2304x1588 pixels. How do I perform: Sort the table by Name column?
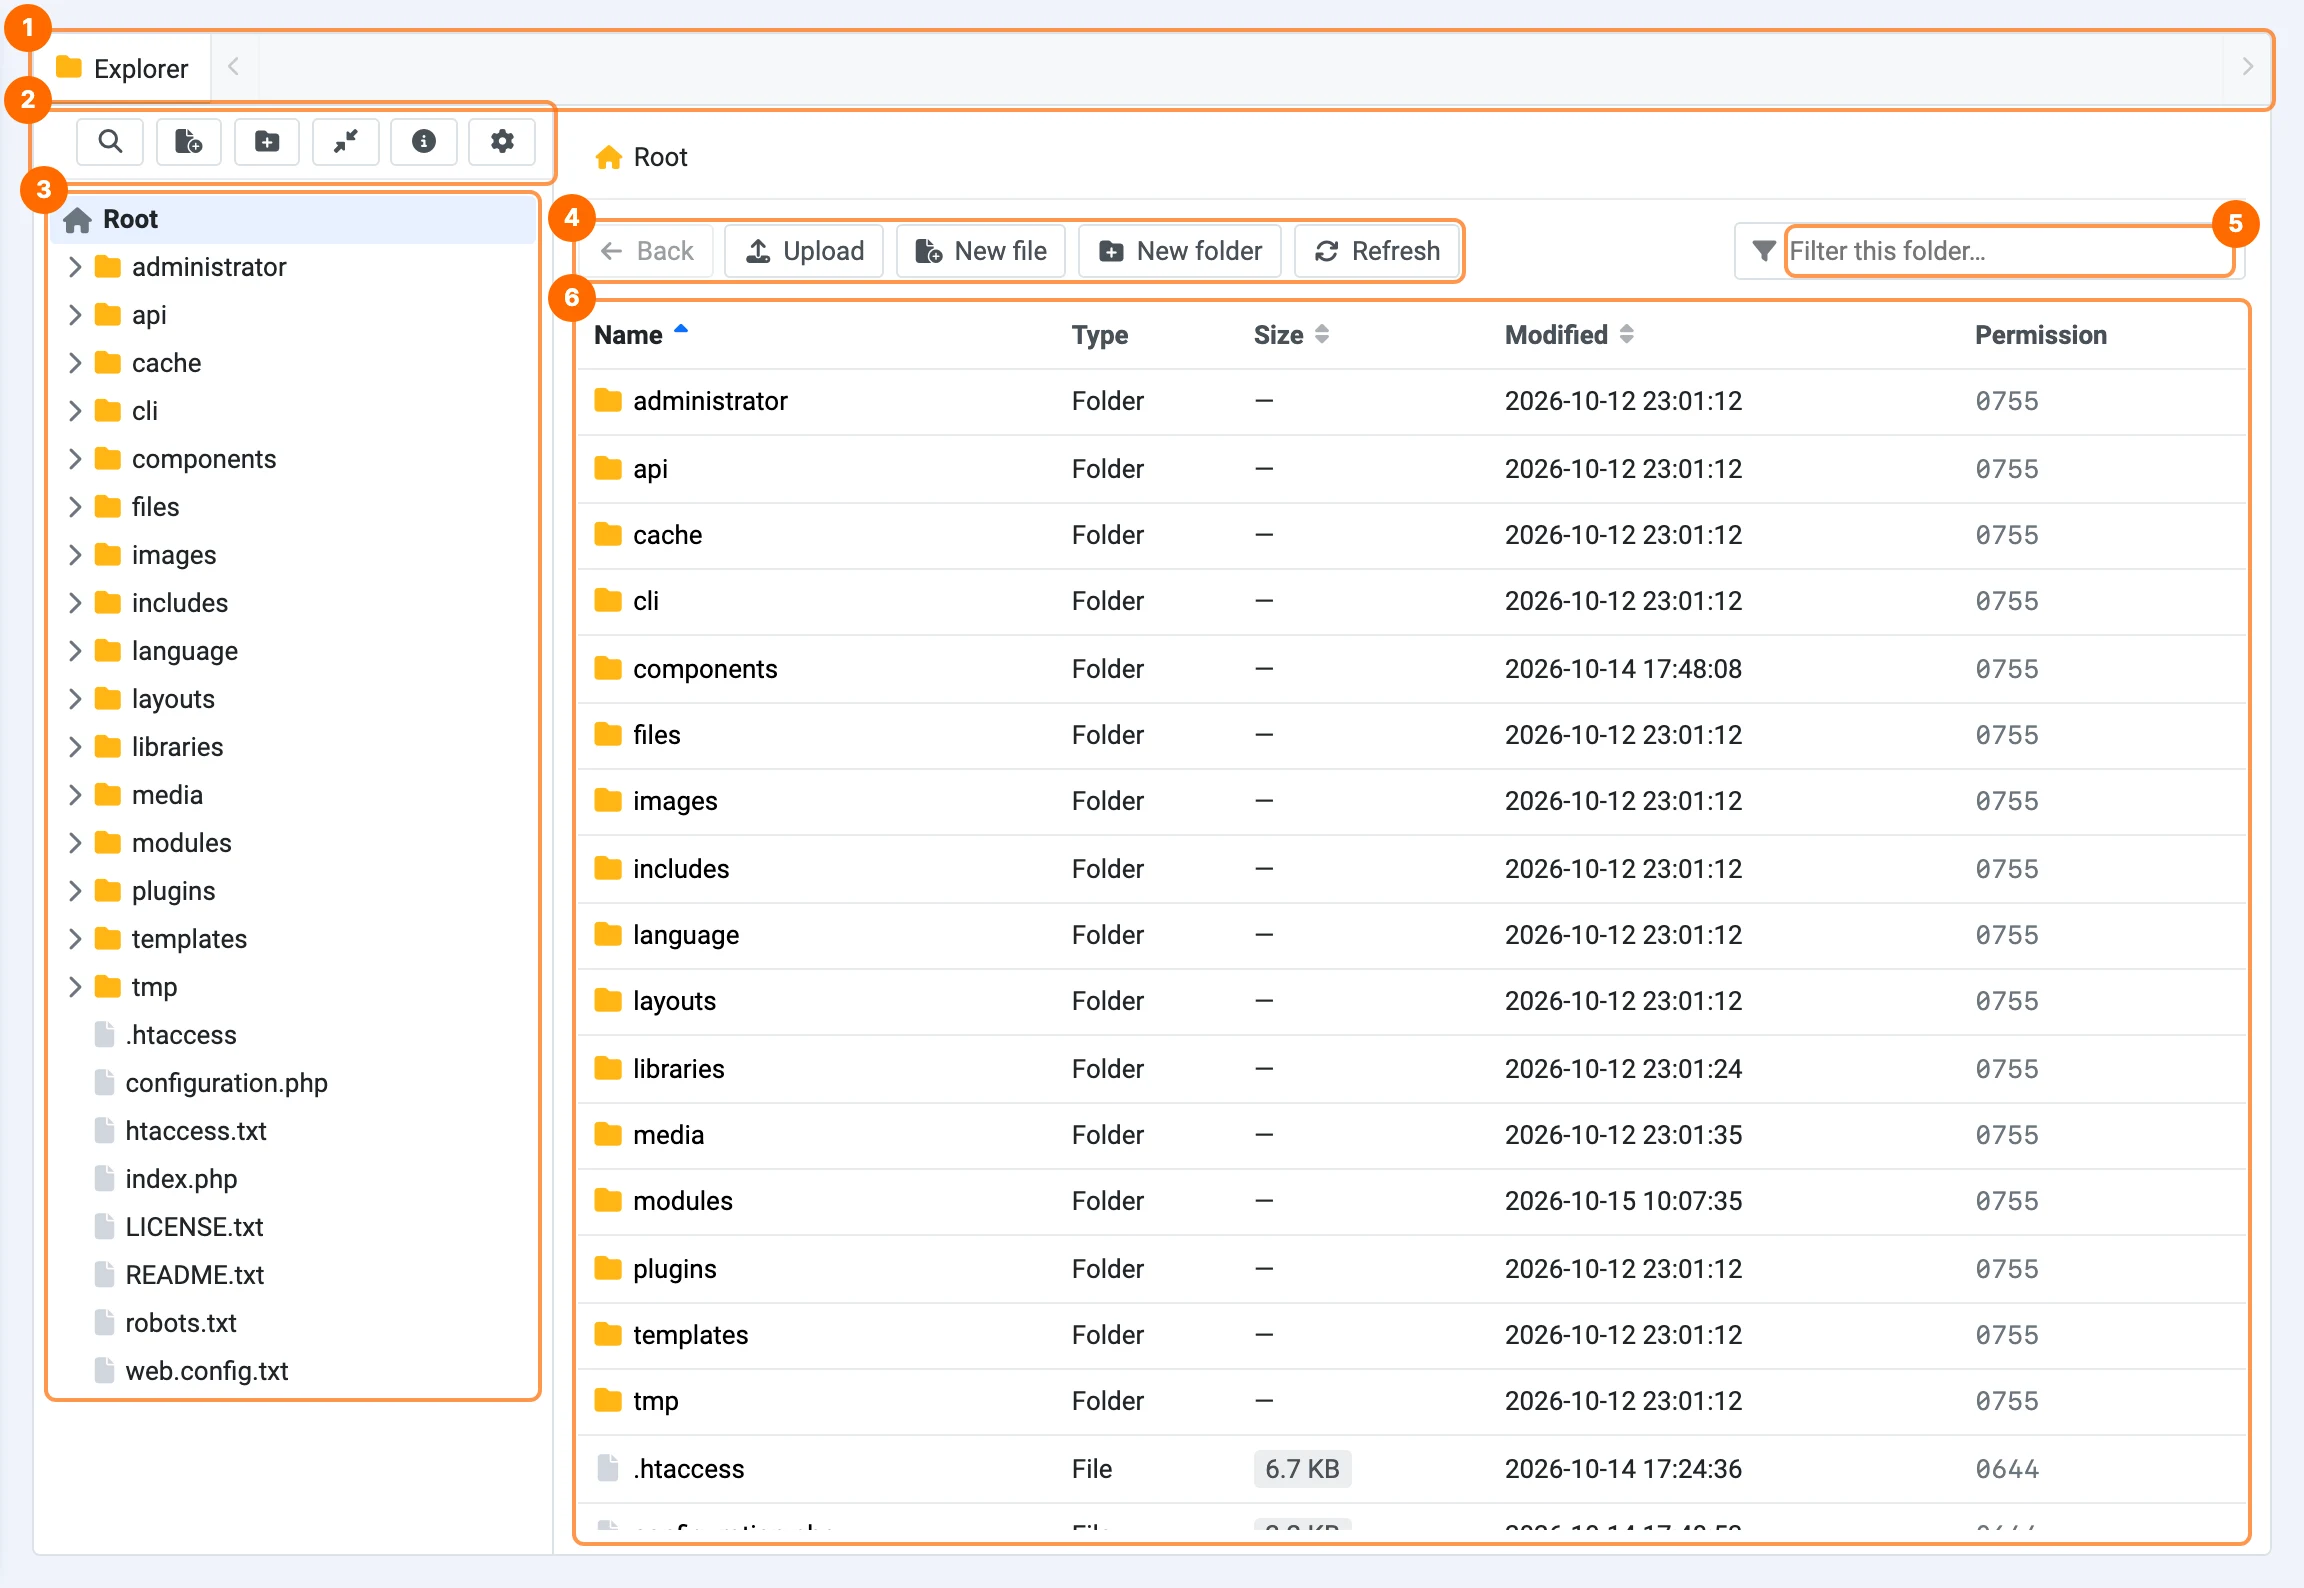click(x=640, y=335)
